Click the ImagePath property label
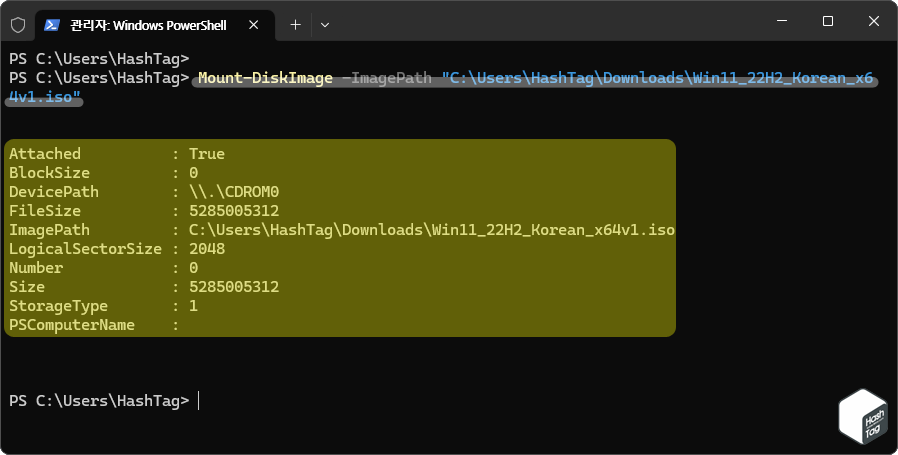This screenshot has width=898, height=455. click(x=49, y=230)
